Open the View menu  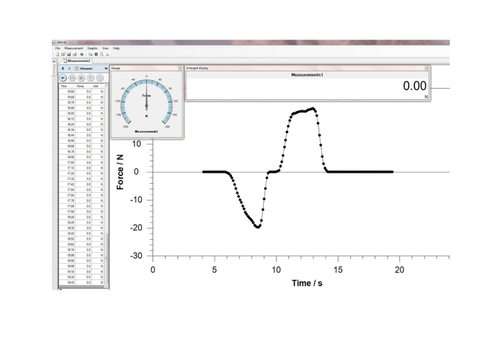(x=105, y=48)
